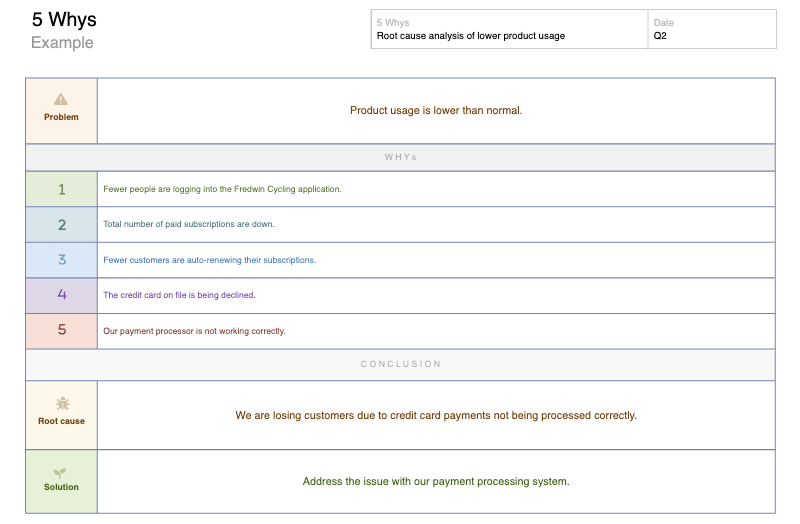
Task: Click the warning triangle Problem icon
Action: coord(61,99)
